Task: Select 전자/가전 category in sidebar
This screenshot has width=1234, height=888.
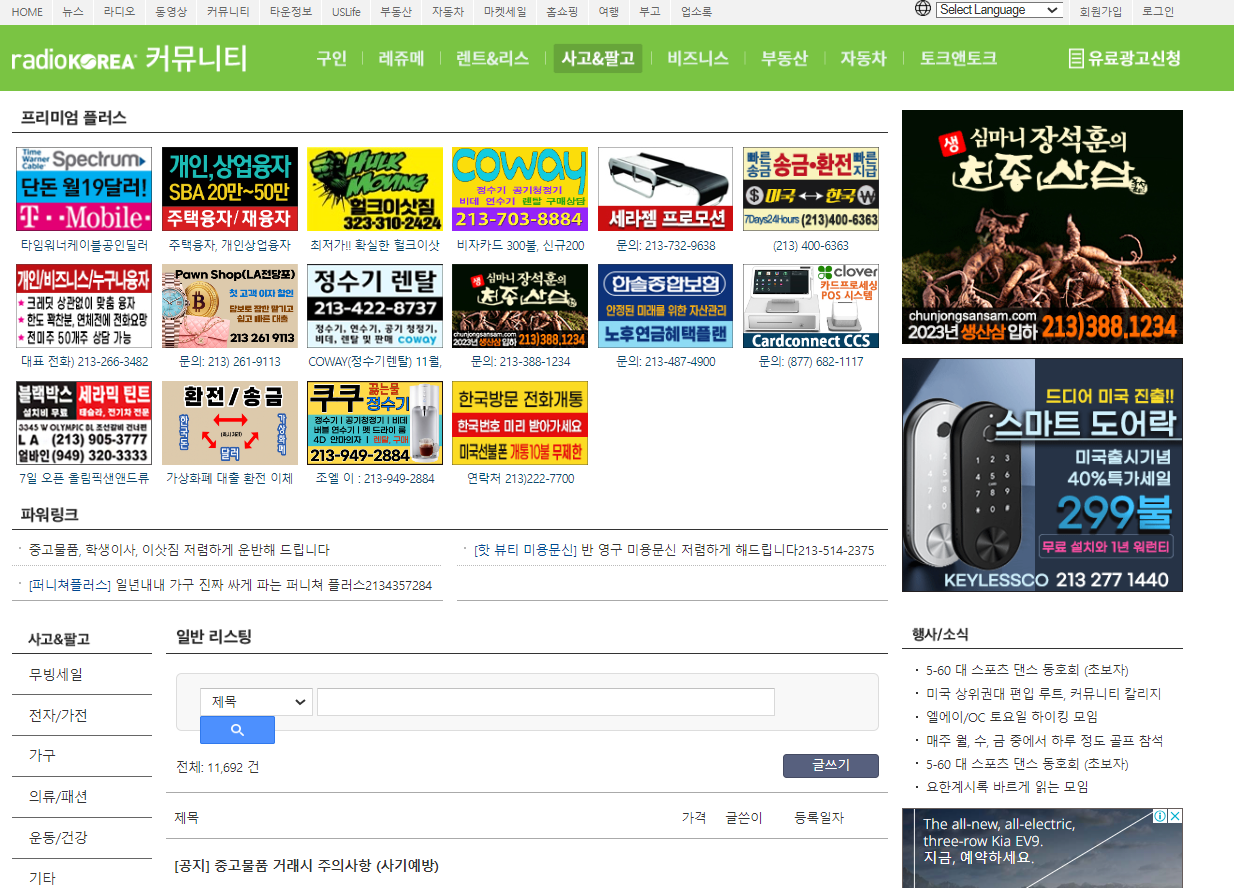Action: point(58,715)
